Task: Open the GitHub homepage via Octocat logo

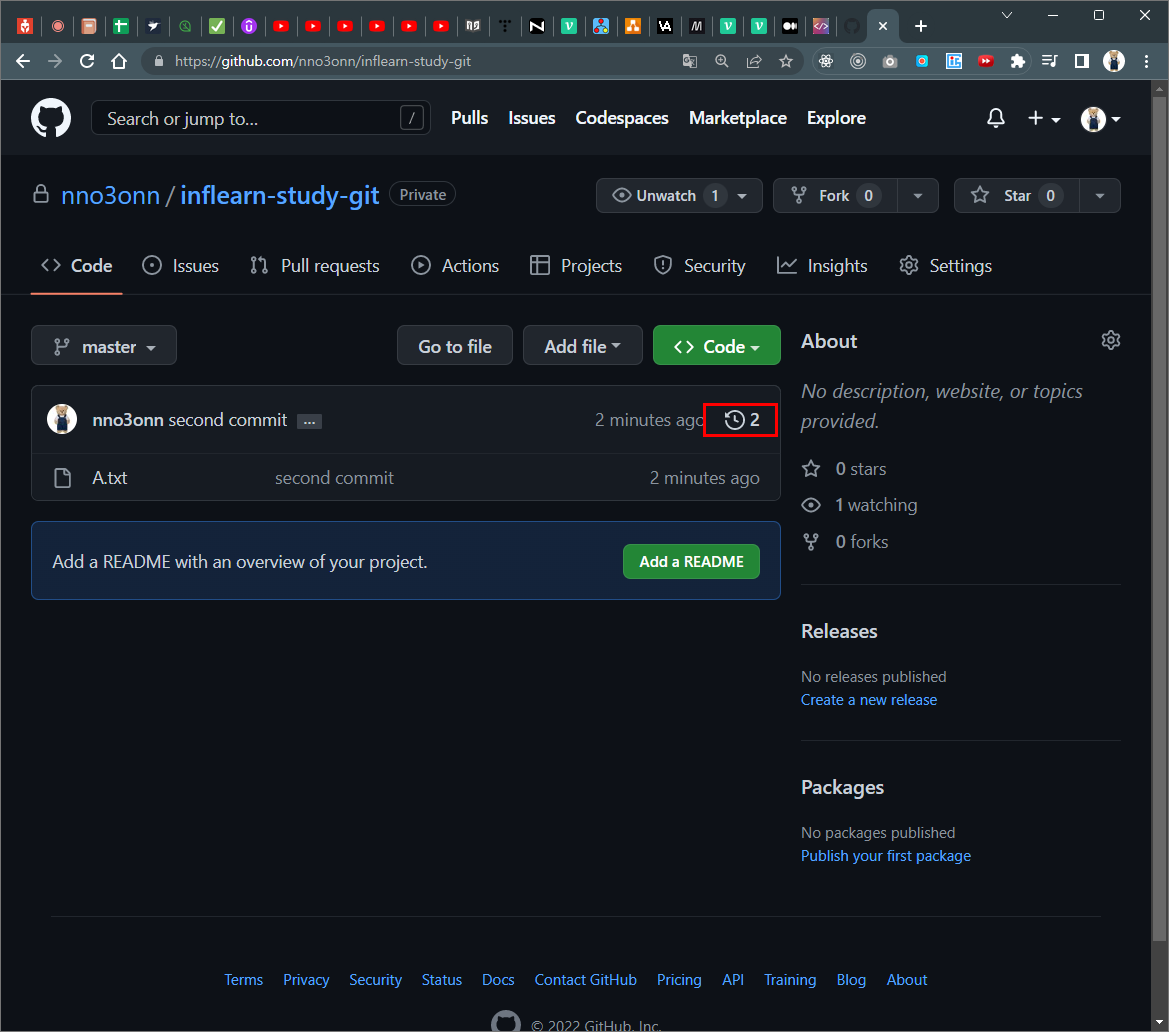Action: [51, 118]
